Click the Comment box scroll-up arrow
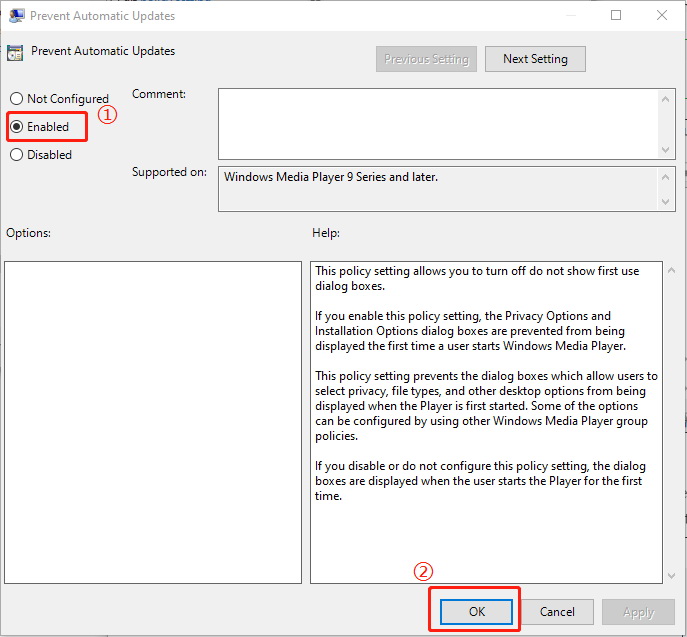 click(666, 99)
